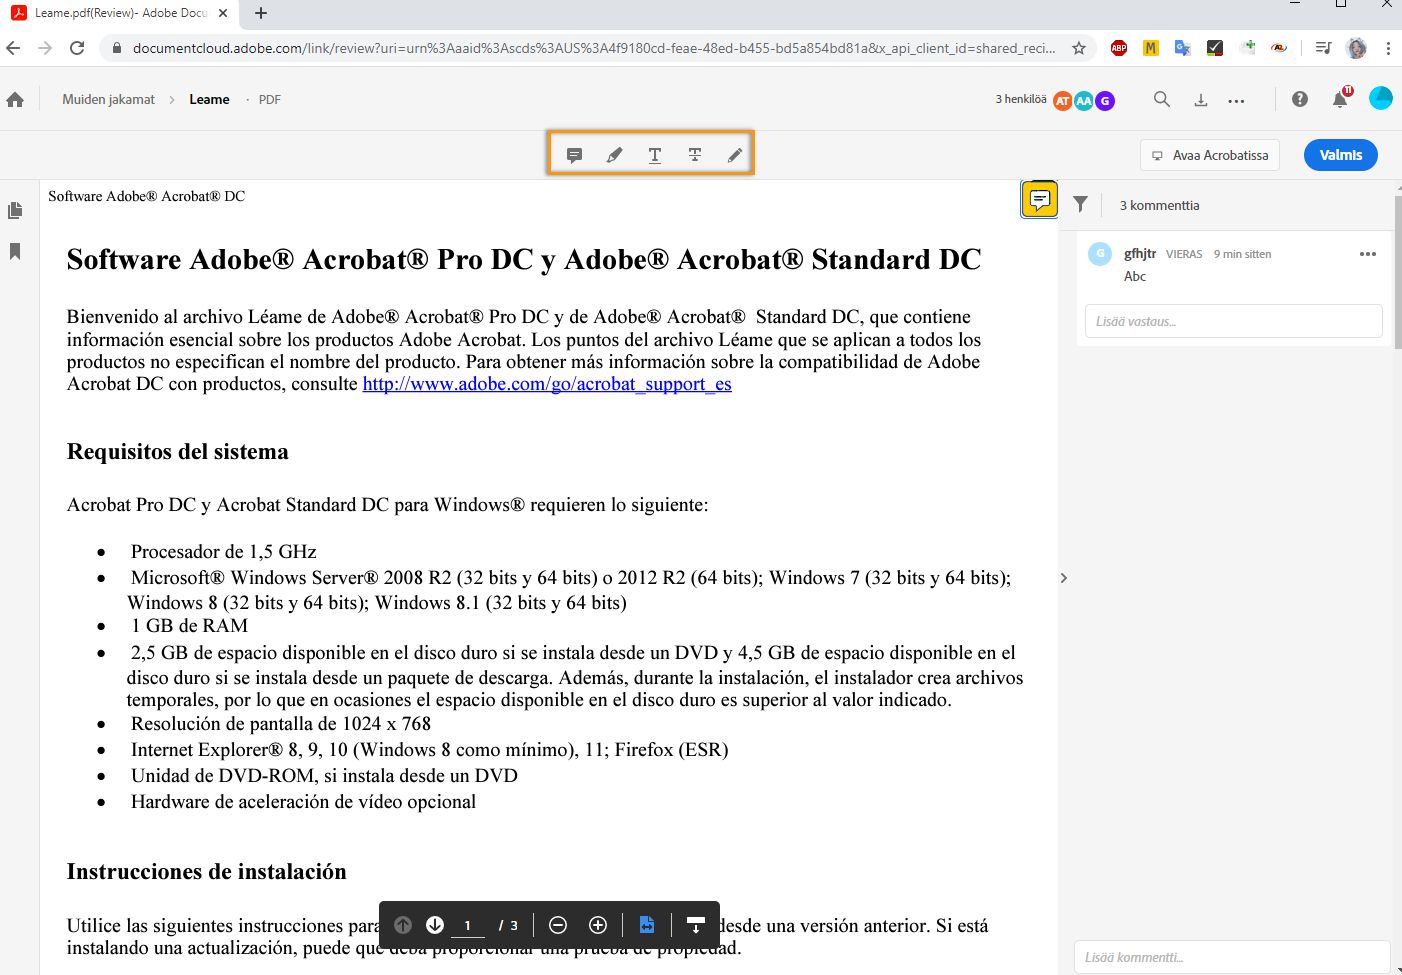Screen dimensions: 1402x975
Task: Select the strikethrough text tool
Action: (695, 155)
